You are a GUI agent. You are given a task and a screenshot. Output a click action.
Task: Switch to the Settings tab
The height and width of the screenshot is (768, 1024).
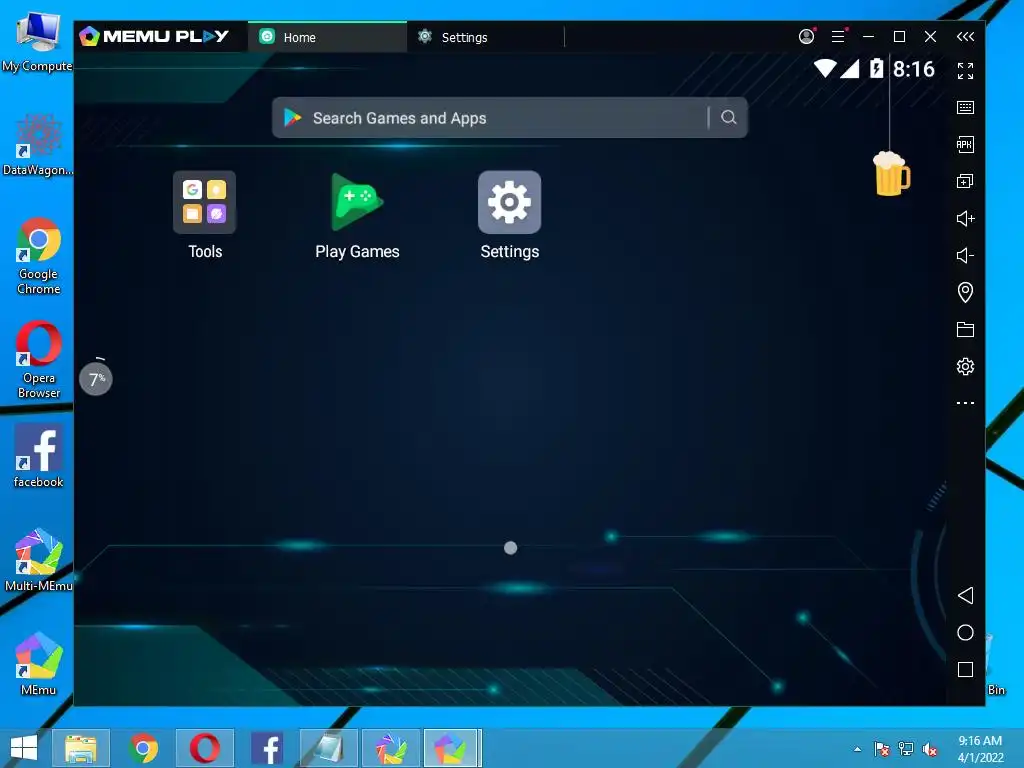[x=485, y=37]
